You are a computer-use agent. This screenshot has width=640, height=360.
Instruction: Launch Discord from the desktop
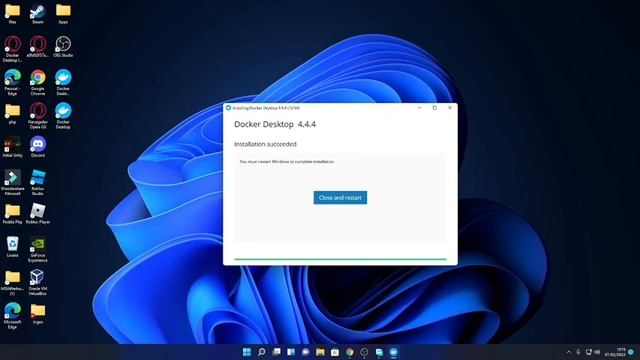click(x=38, y=147)
